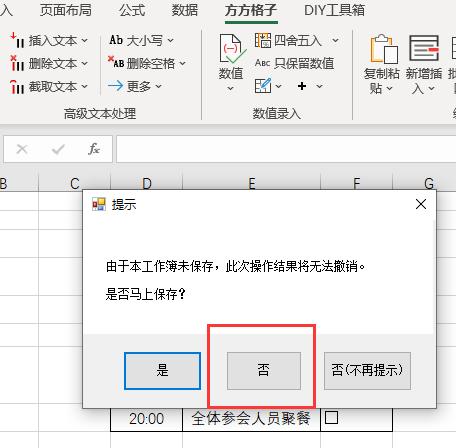The image size is (456, 448).
Task: Click the 只保留数值 Abc icon
Action: [x=262, y=63]
